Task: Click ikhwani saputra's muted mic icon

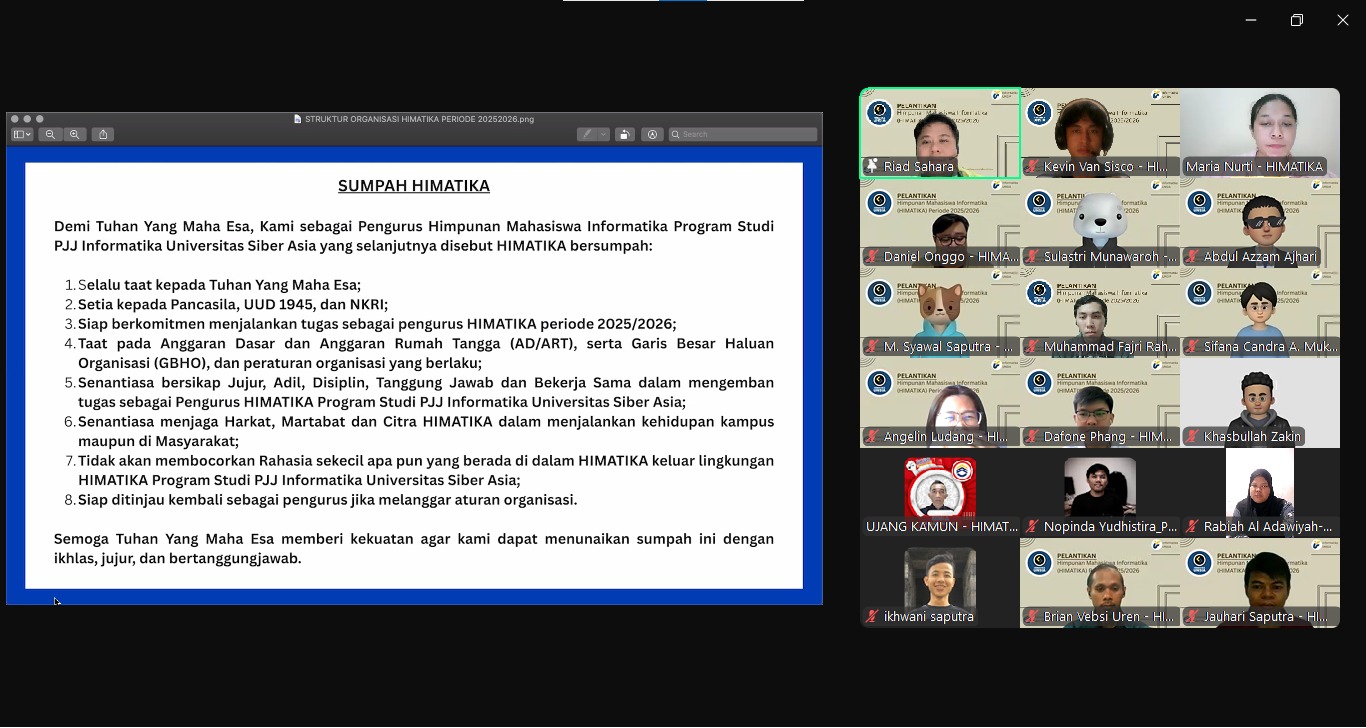Action: pyautogui.click(x=872, y=617)
